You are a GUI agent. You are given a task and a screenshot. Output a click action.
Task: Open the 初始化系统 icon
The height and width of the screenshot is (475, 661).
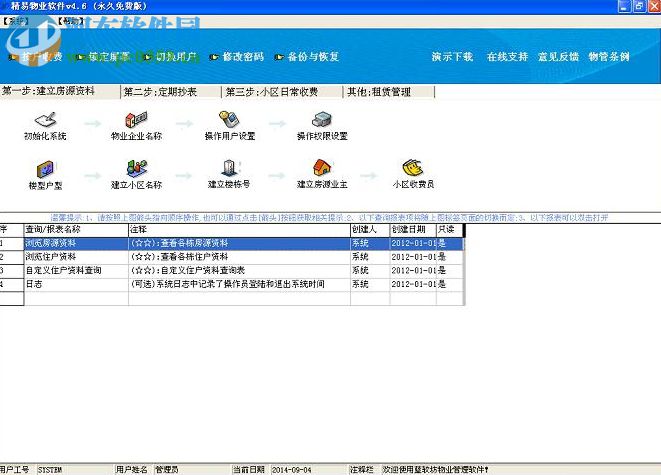46,120
